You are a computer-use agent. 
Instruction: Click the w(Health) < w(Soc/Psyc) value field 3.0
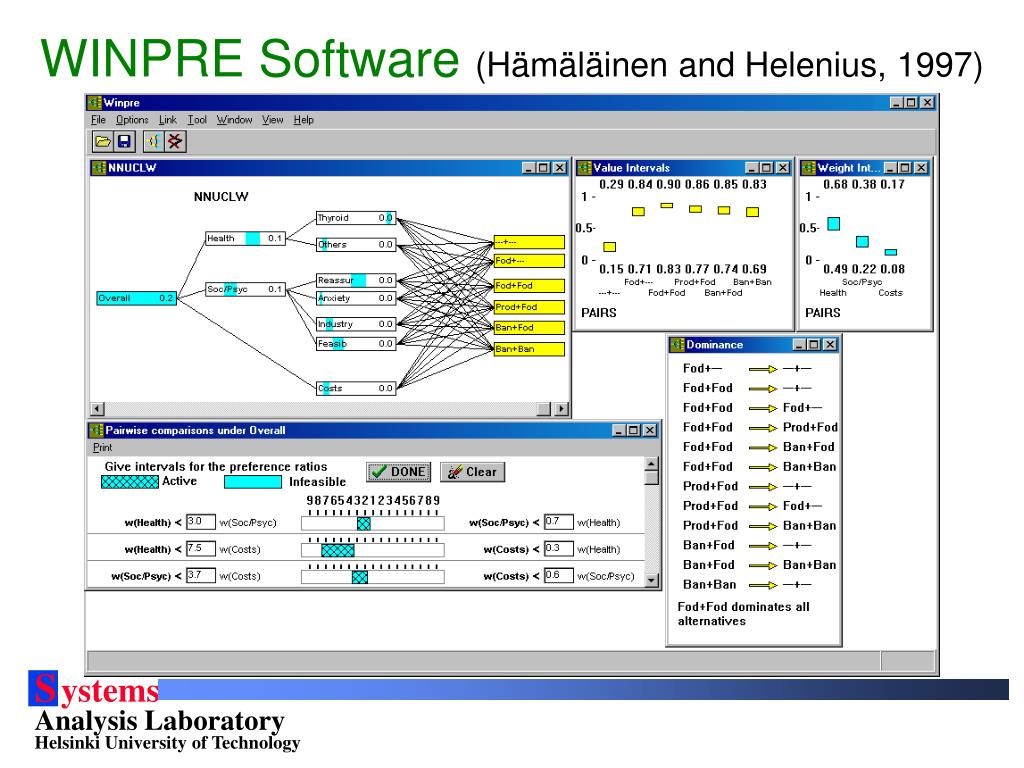200,522
